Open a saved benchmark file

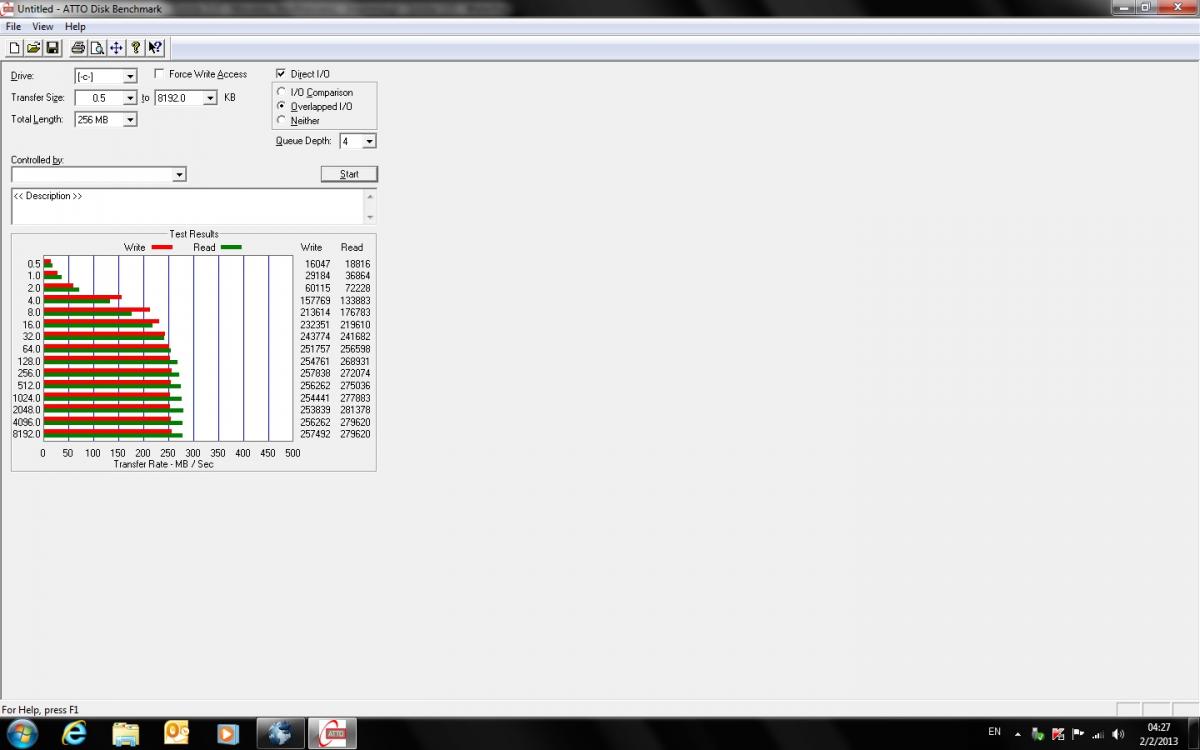pos(33,48)
